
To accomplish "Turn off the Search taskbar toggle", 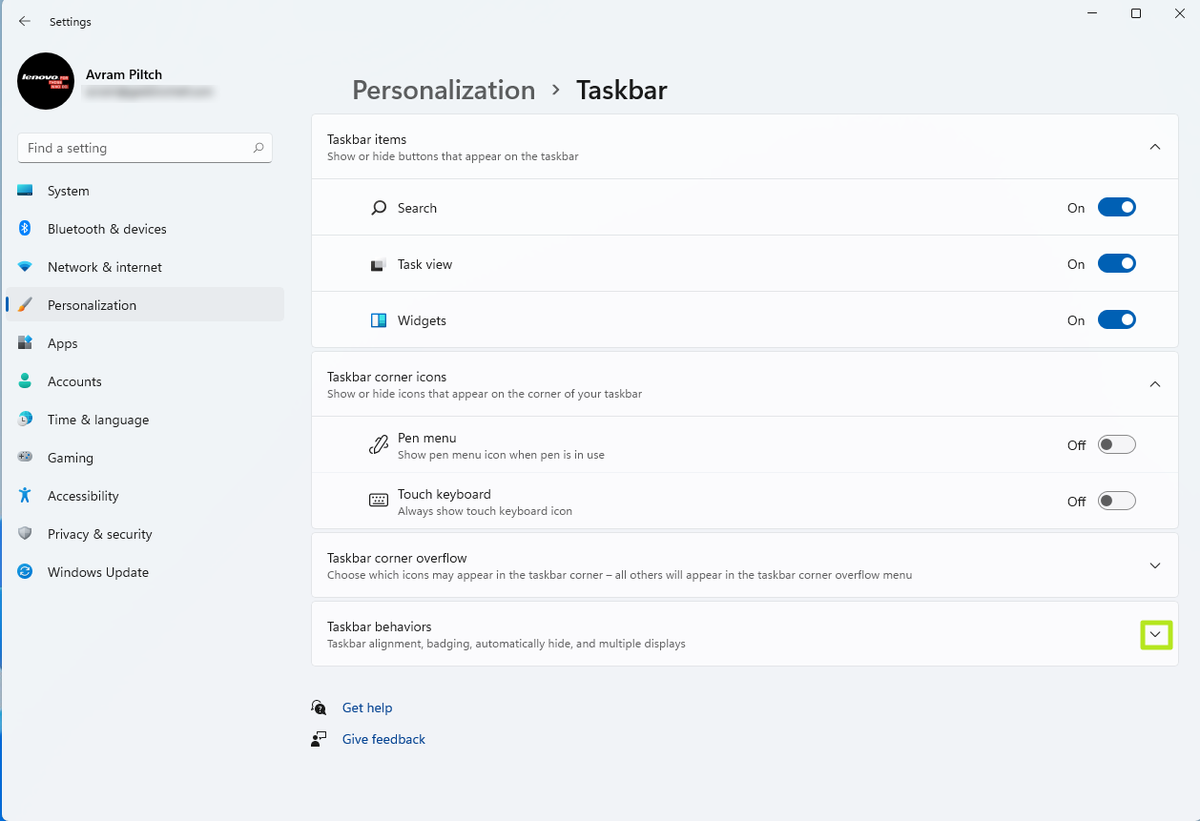I will 1116,208.
